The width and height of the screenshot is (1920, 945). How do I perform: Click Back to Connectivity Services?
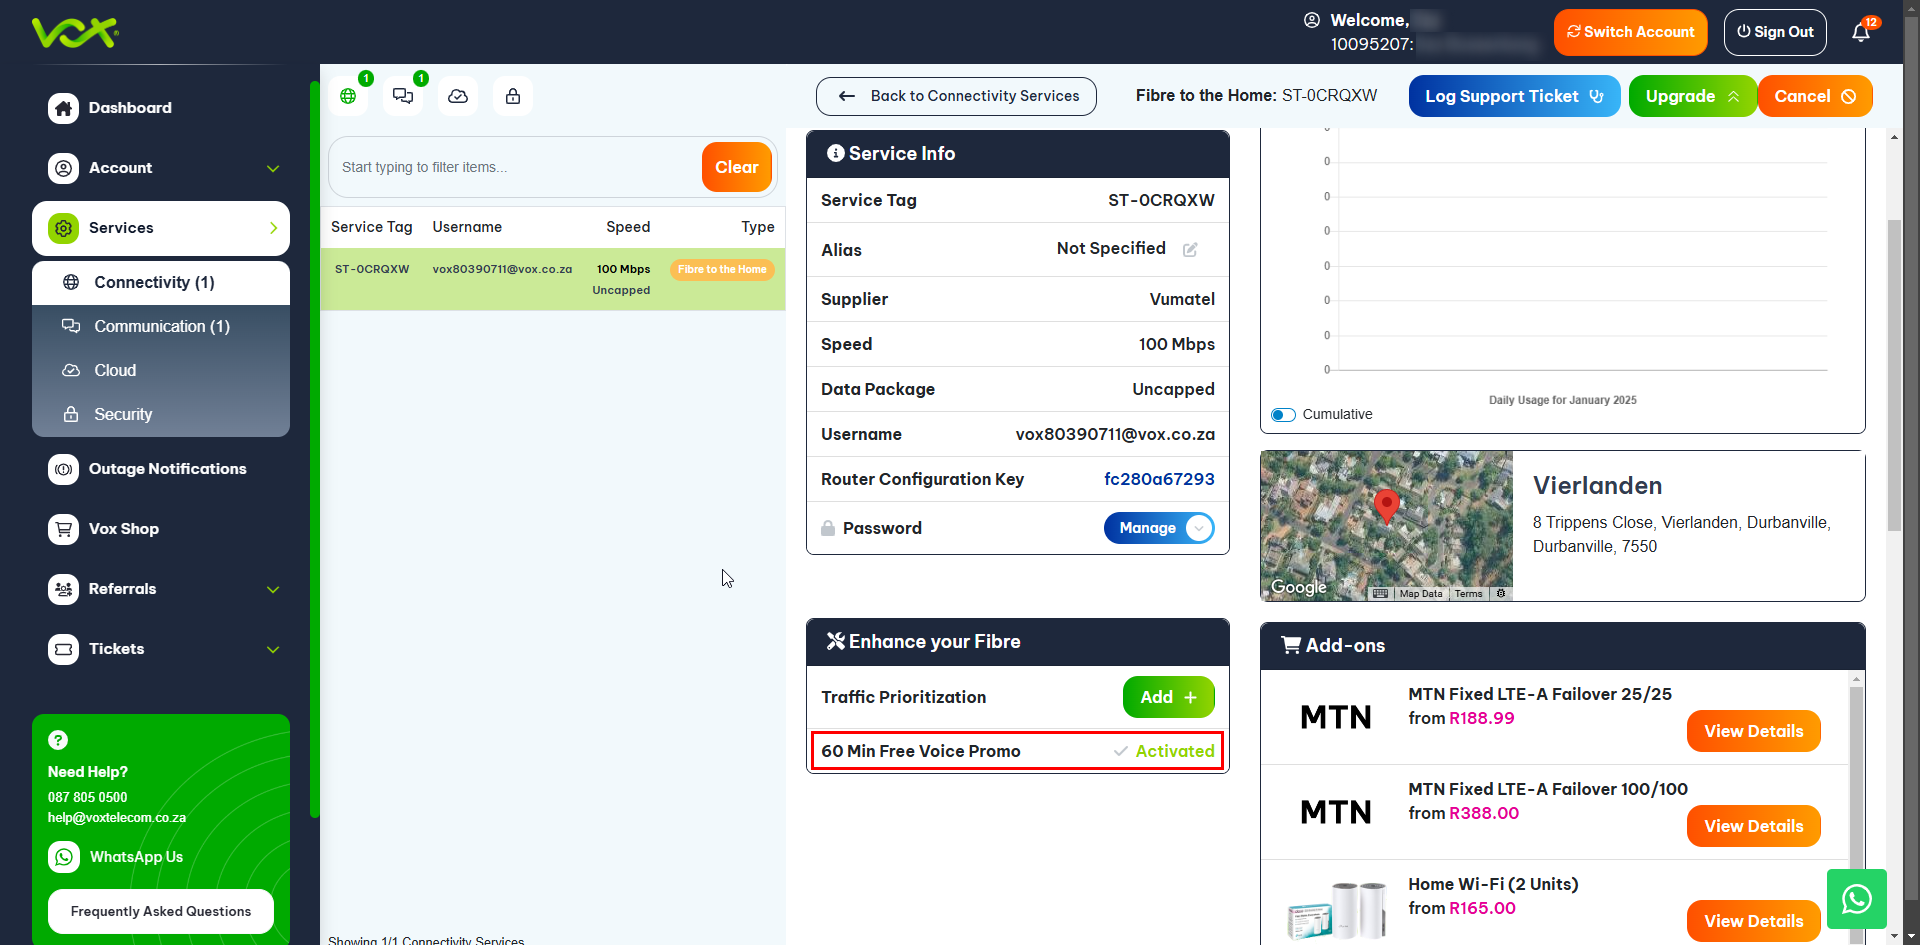tap(956, 96)
